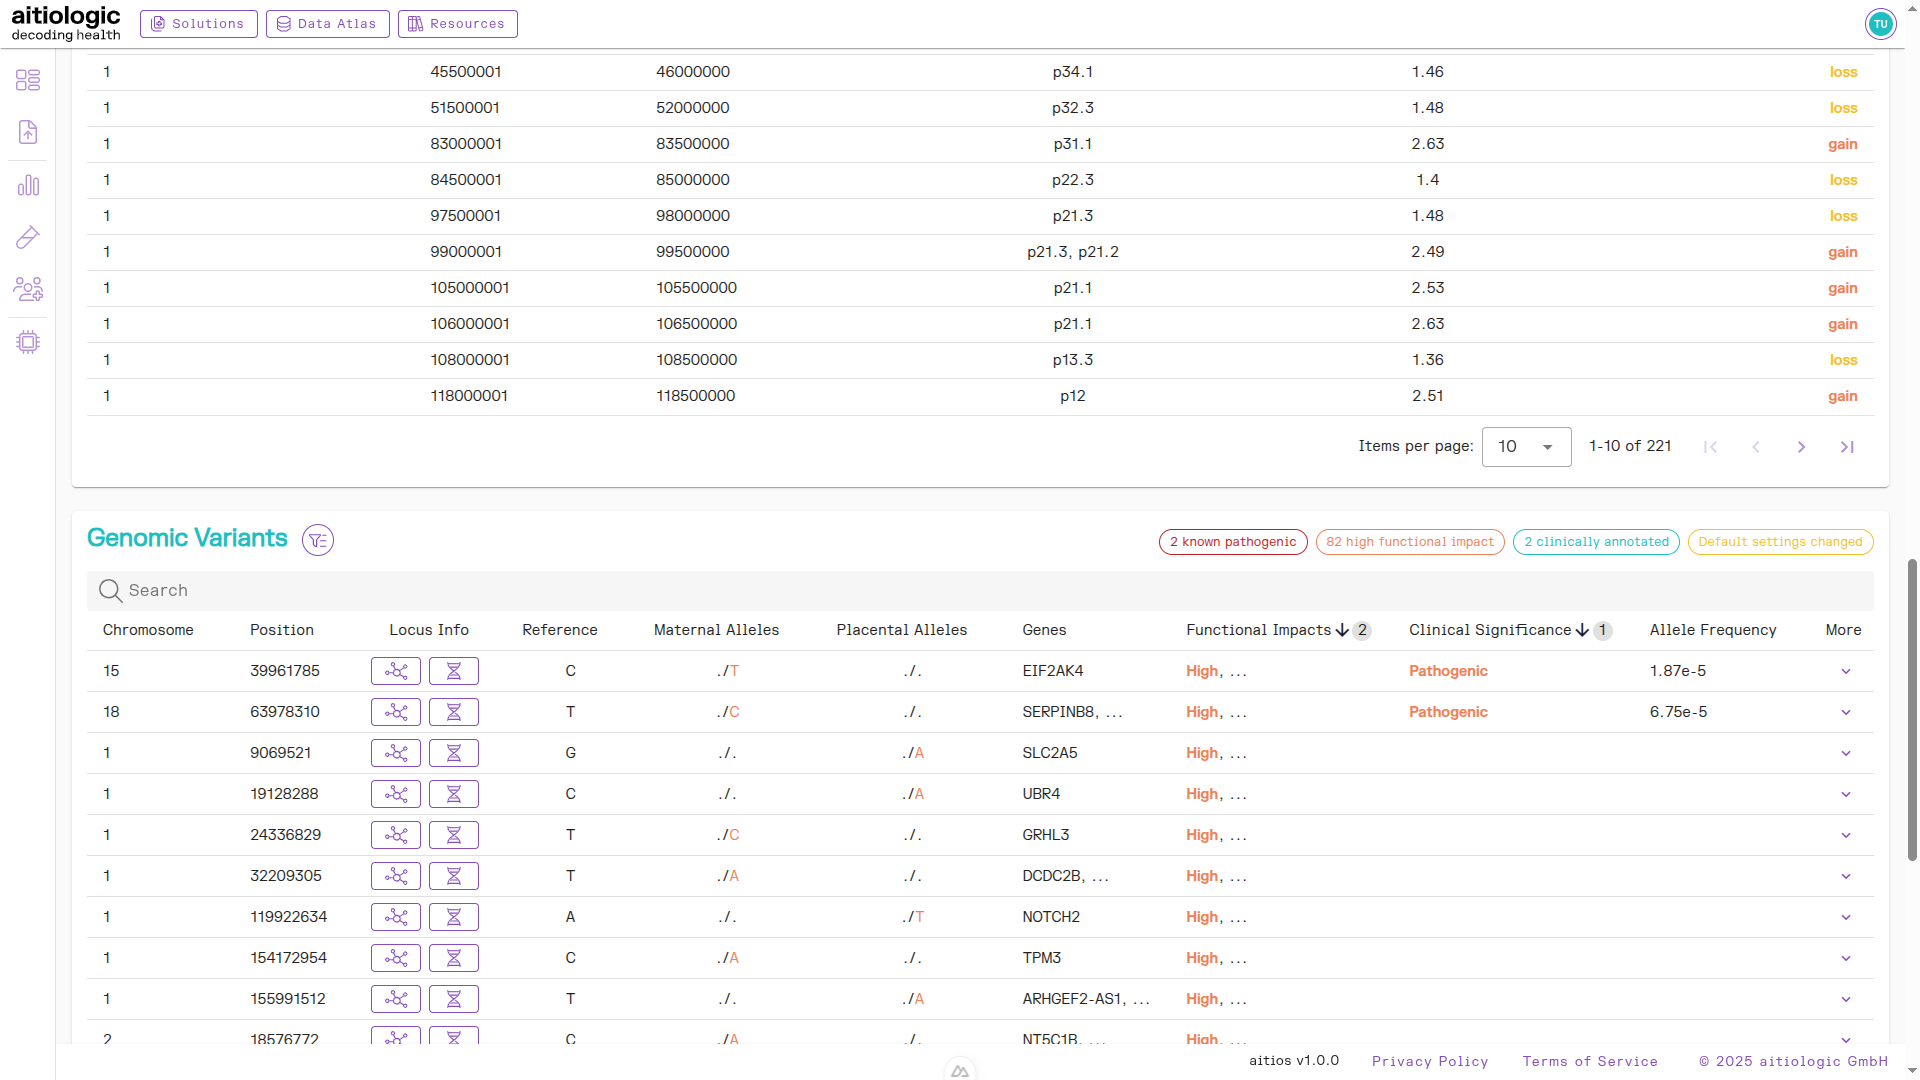The height and width of the screenshot is (1080, 1920).
Task: Toggle the '2 clinically annotated' chip
Action: 1595,542
